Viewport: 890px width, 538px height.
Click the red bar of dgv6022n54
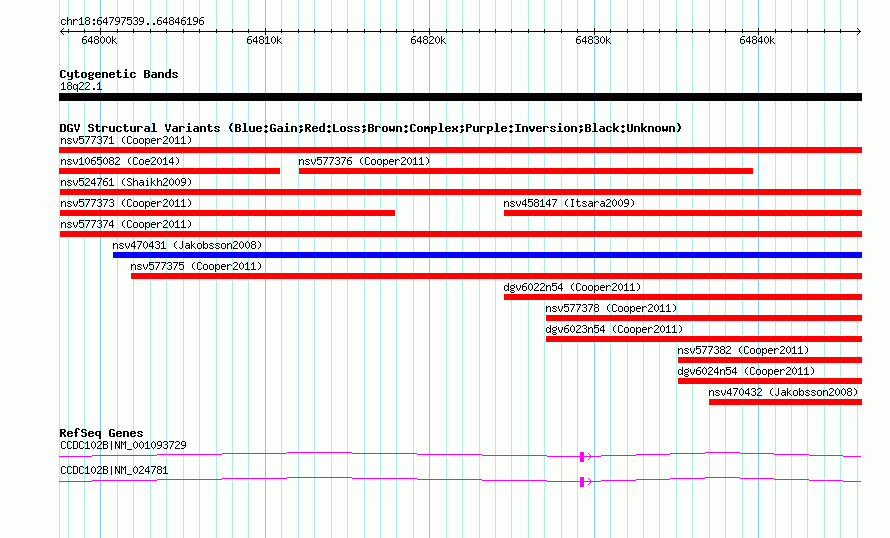point(683,297)
